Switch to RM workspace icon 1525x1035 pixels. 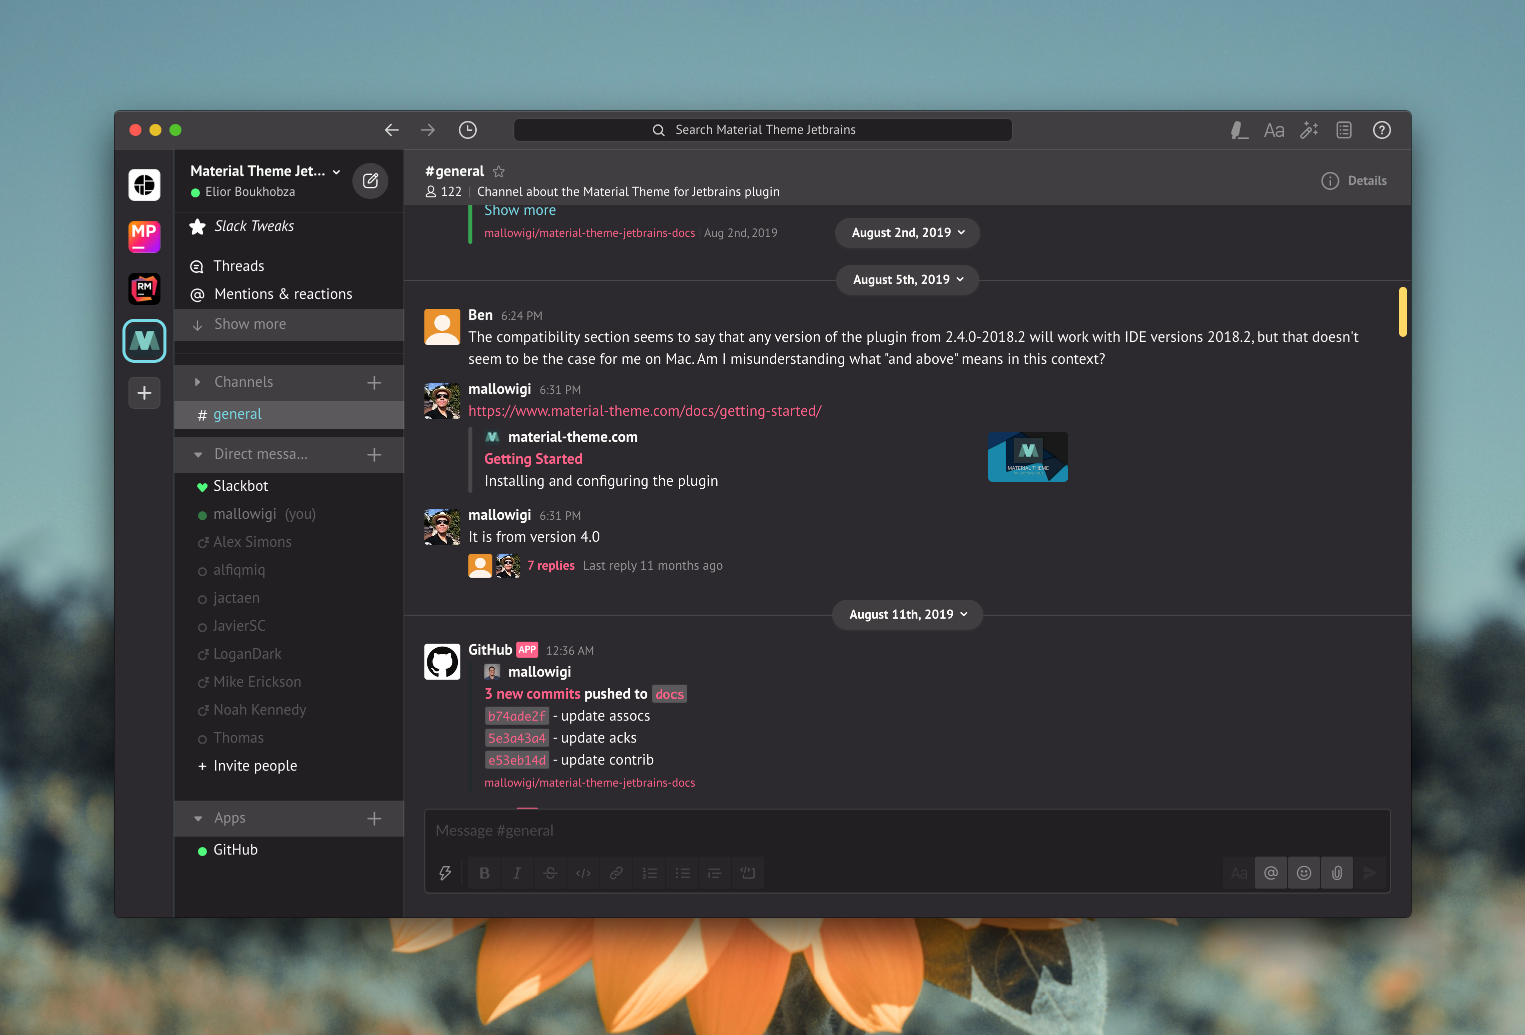click(144, 289)
